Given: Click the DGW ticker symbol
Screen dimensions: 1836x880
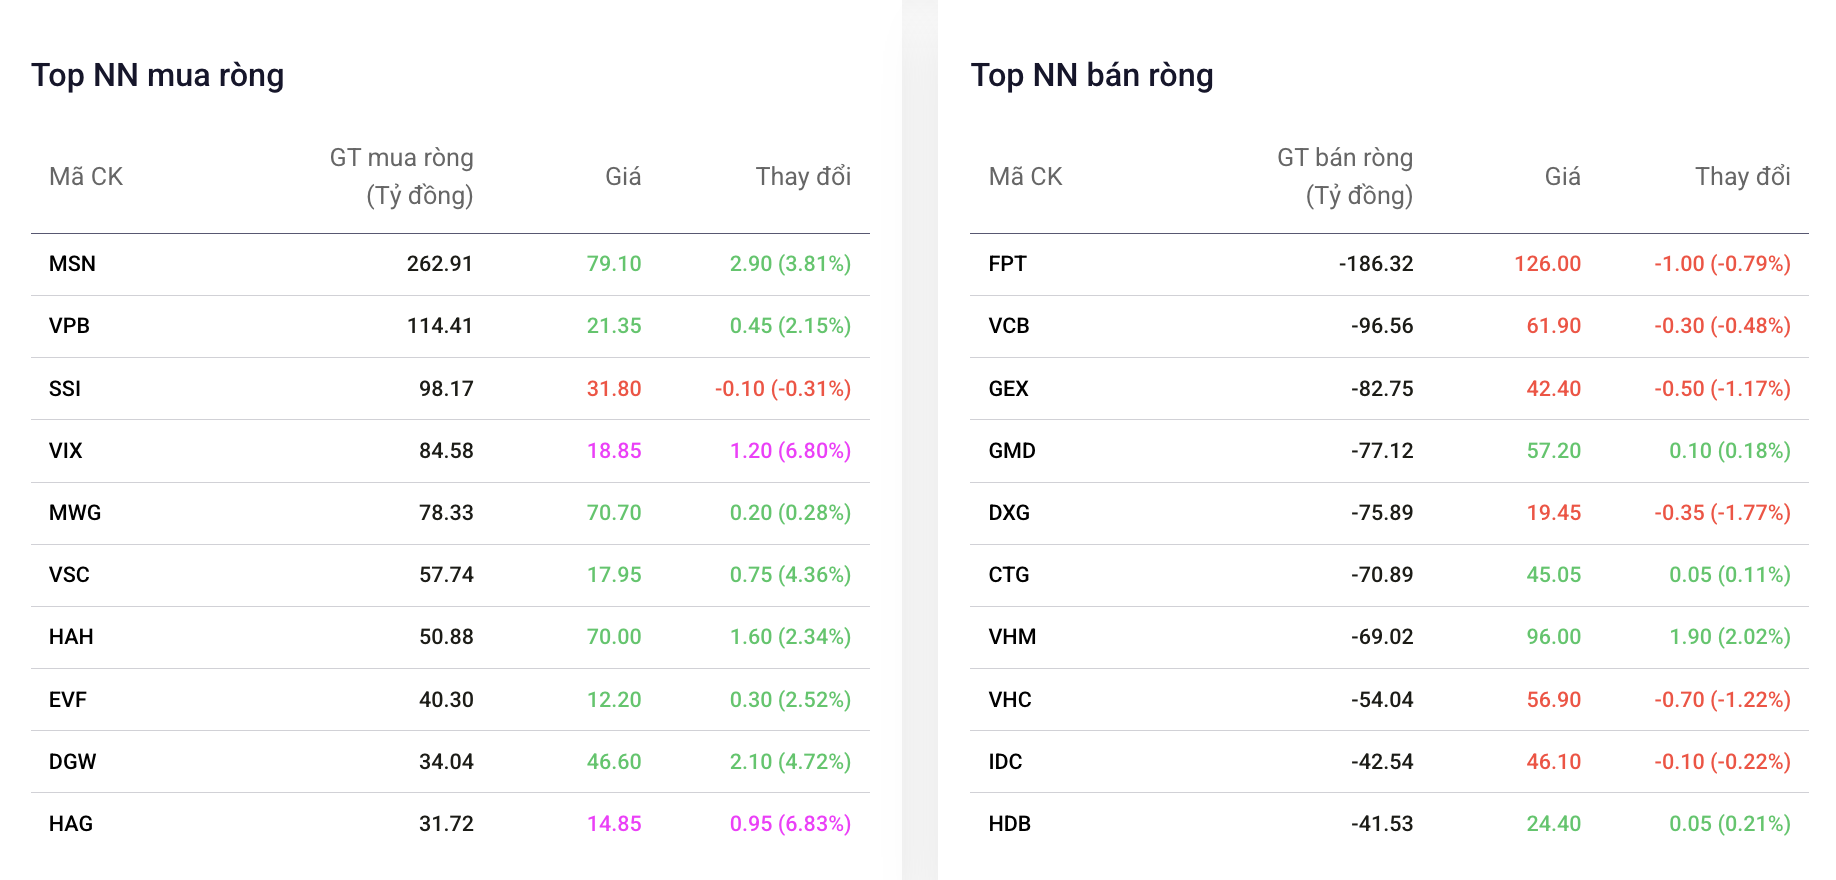Looking at the screenshot, I should [72, 762].
